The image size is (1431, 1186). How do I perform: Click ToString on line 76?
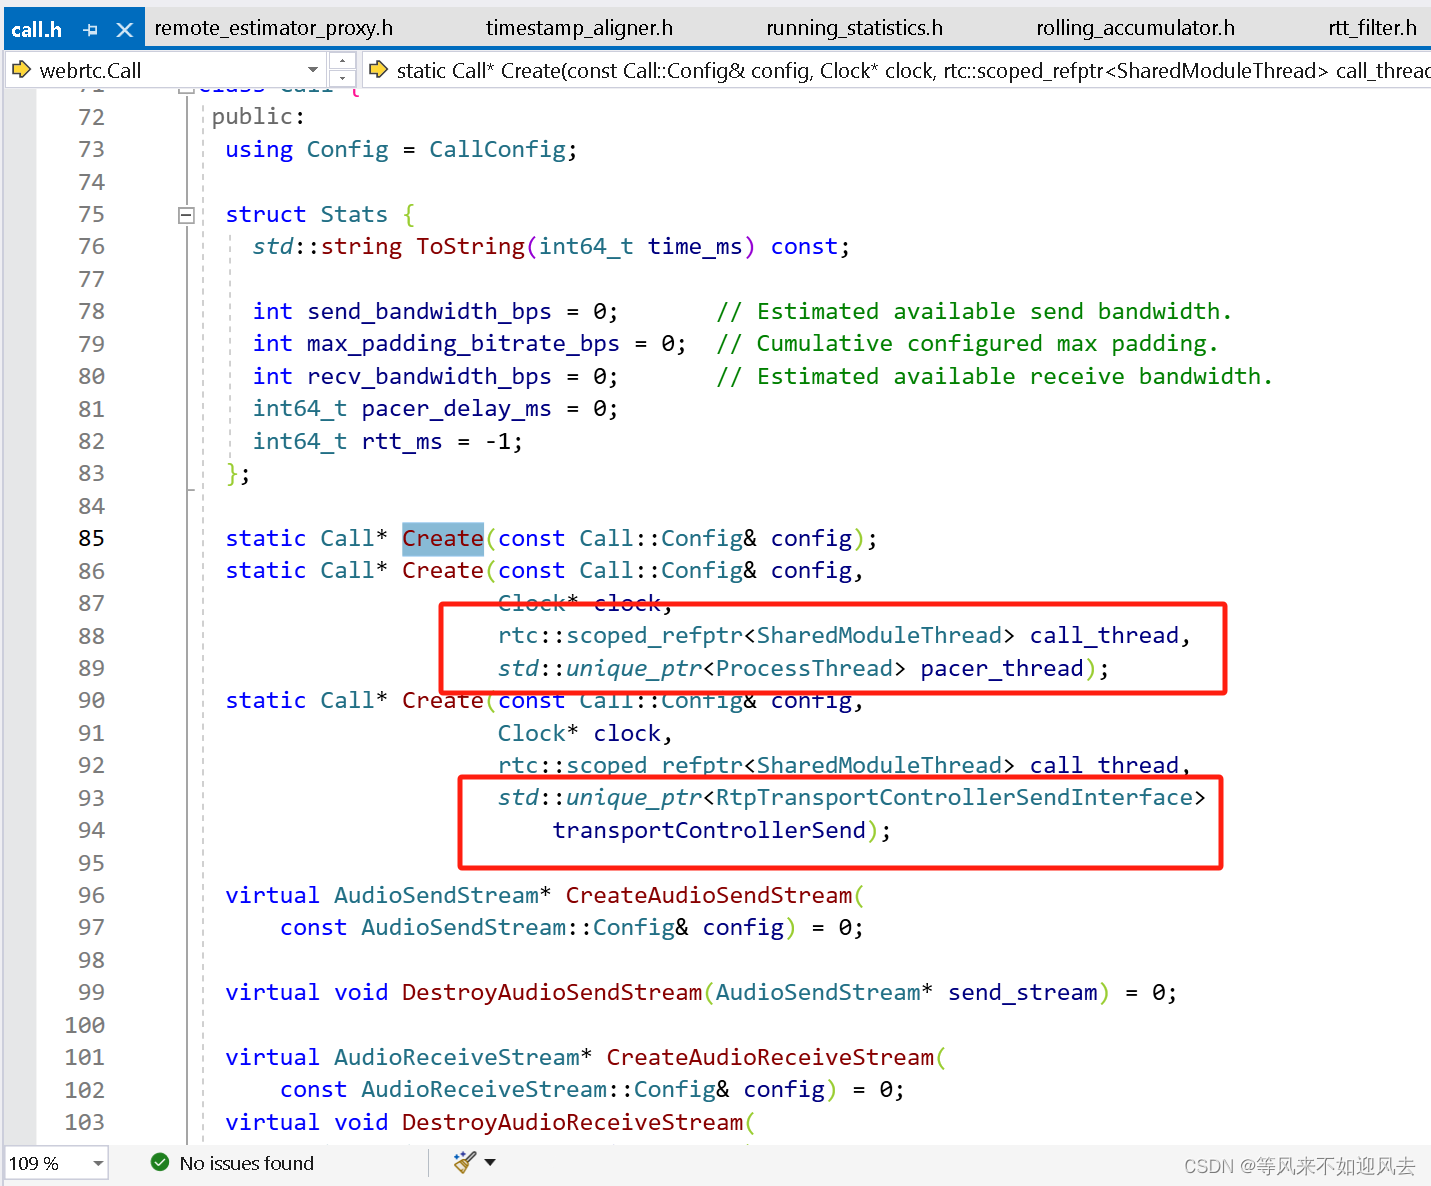tap(470, 246)
